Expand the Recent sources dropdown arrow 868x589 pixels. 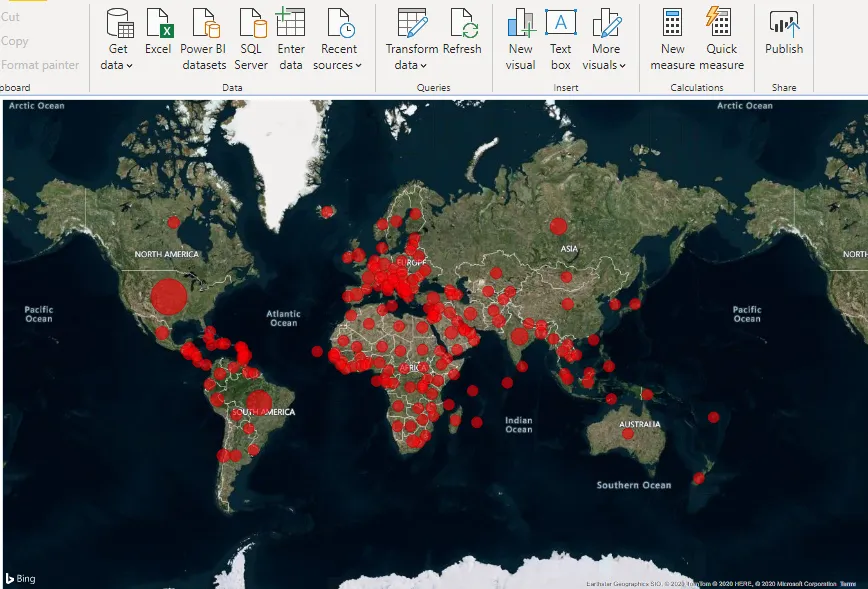[358, 65]
